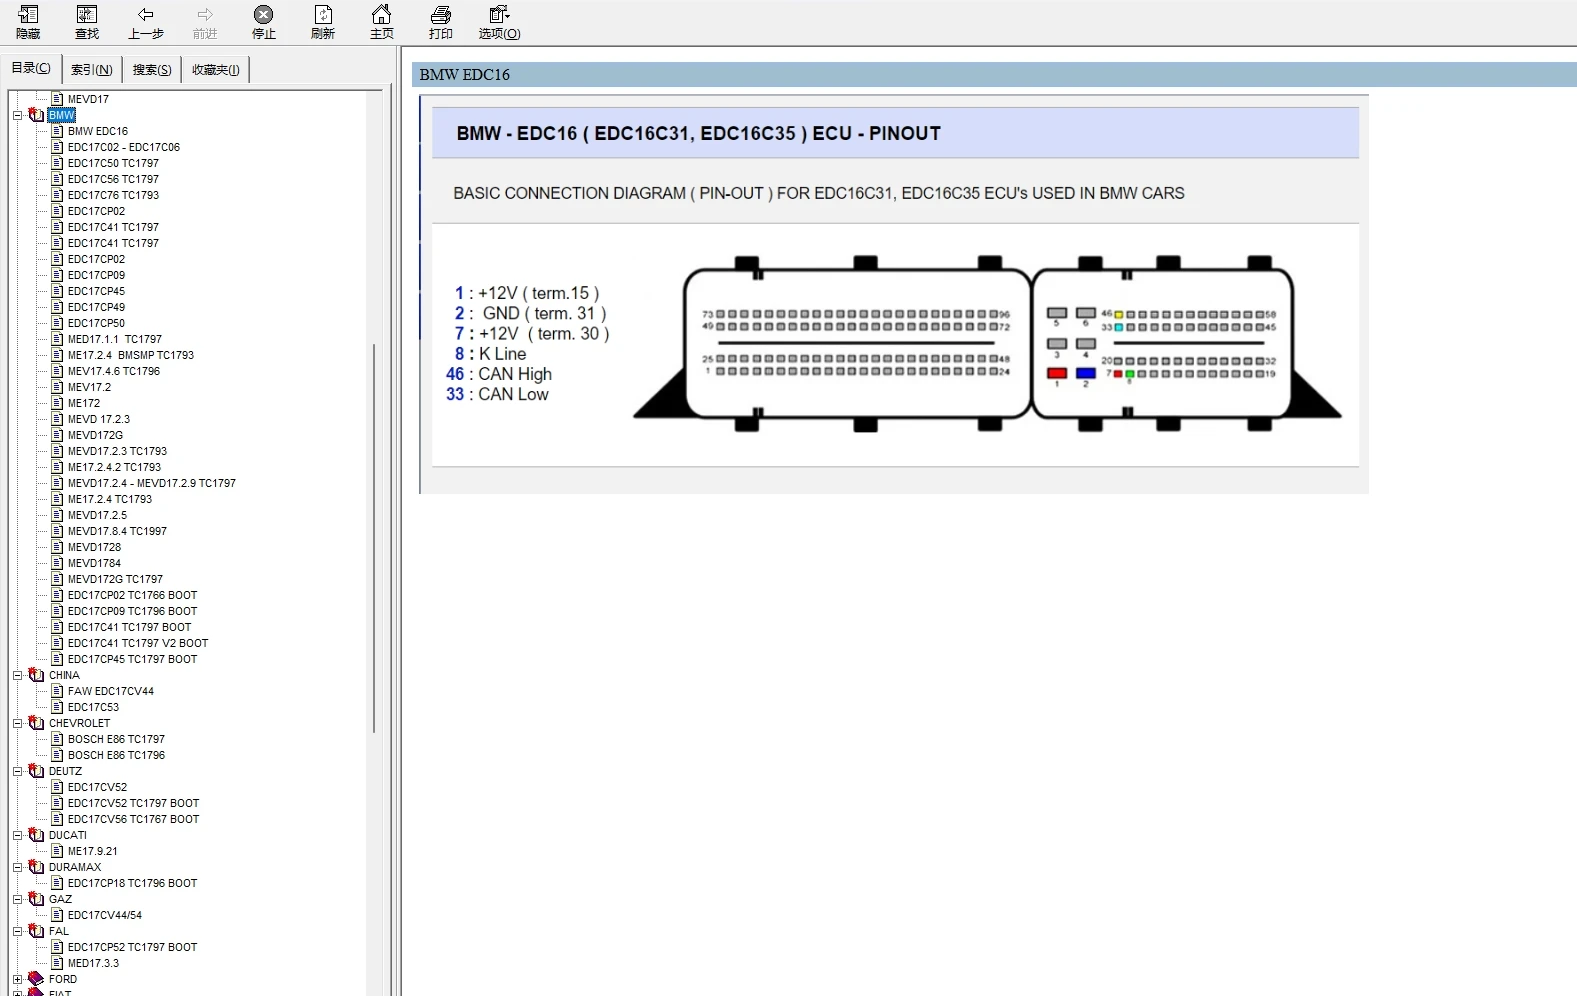Image resolution: width=1577 pixels, height=996 pixels.
Task: Open the MED17.1.1 TC1797 topic
Action: 115,339
